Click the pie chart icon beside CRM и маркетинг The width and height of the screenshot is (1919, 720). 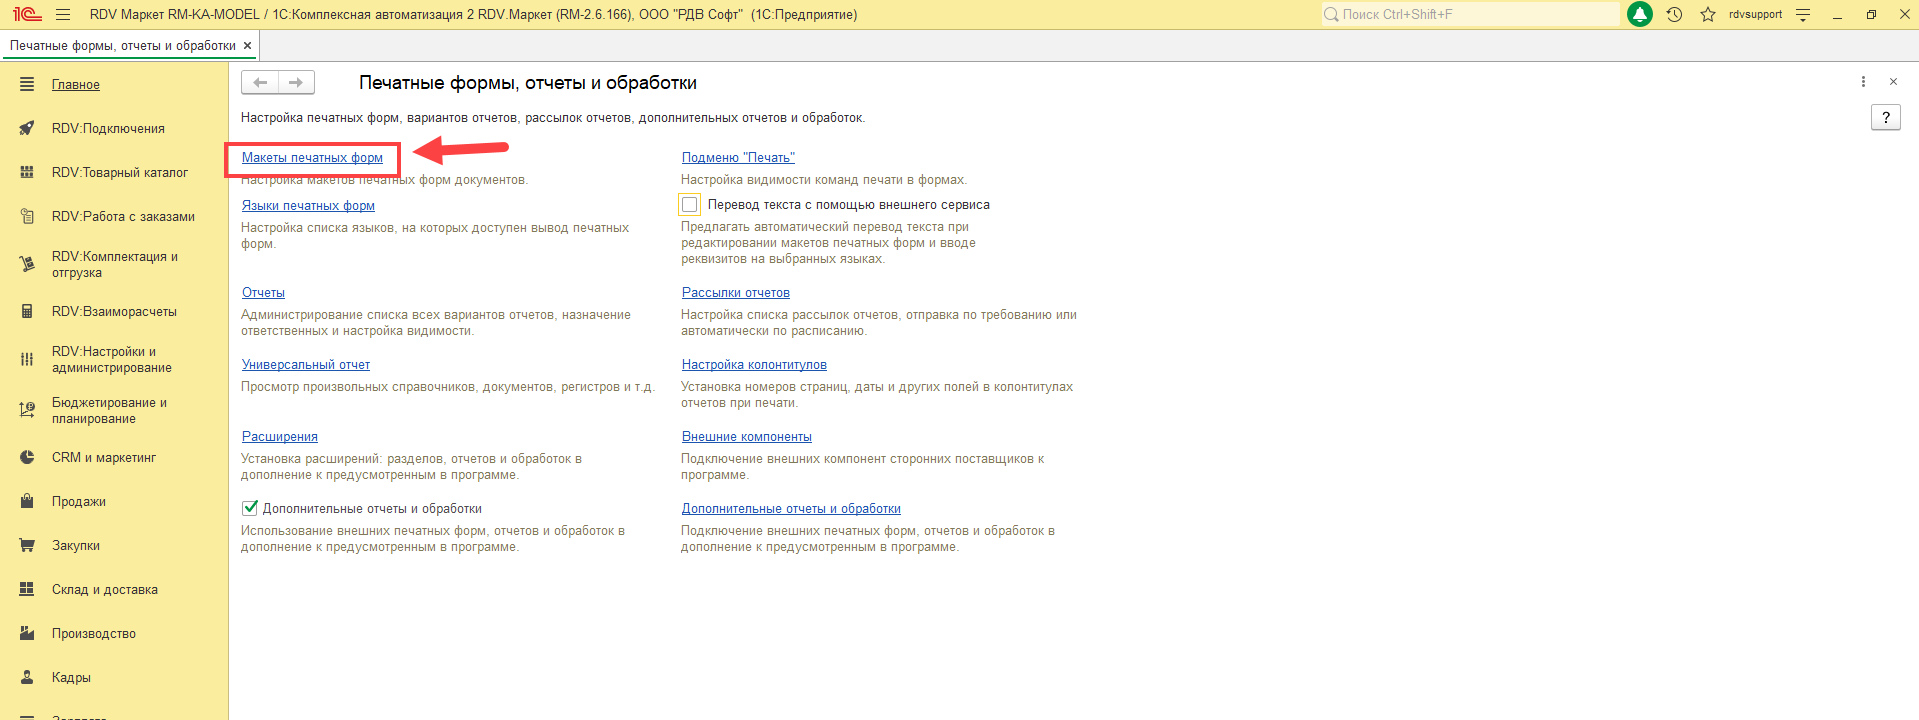click(27, 457)
